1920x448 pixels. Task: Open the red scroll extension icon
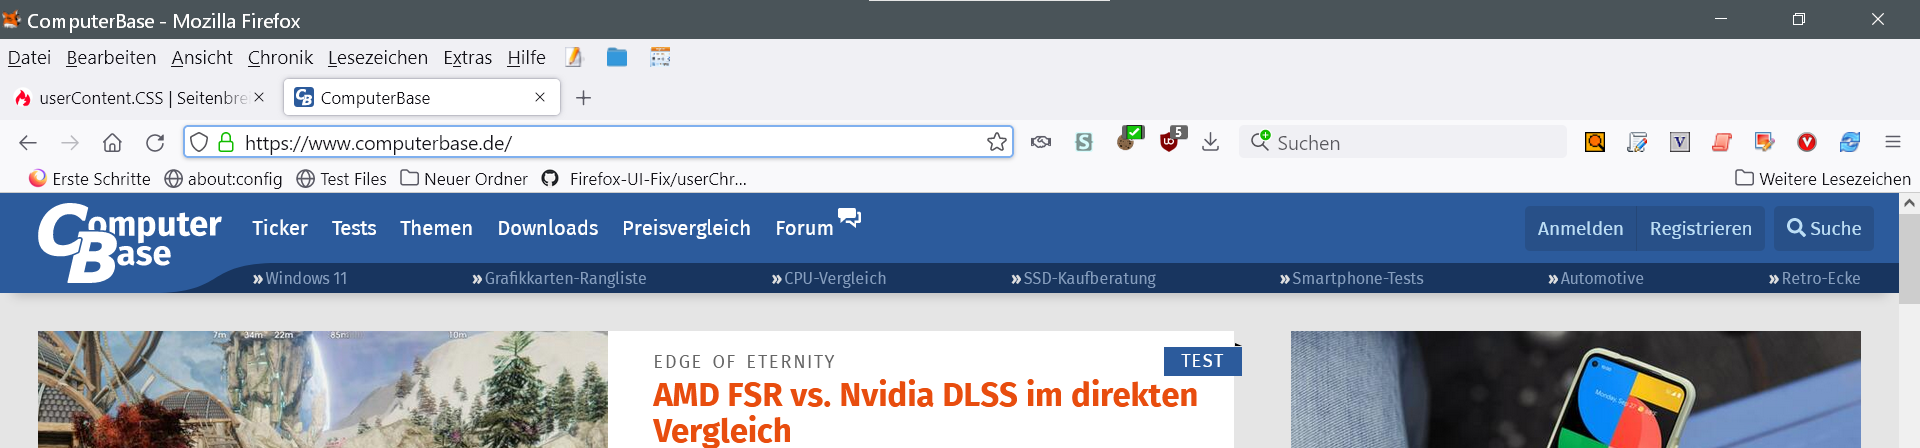[x=1722, y=142]
